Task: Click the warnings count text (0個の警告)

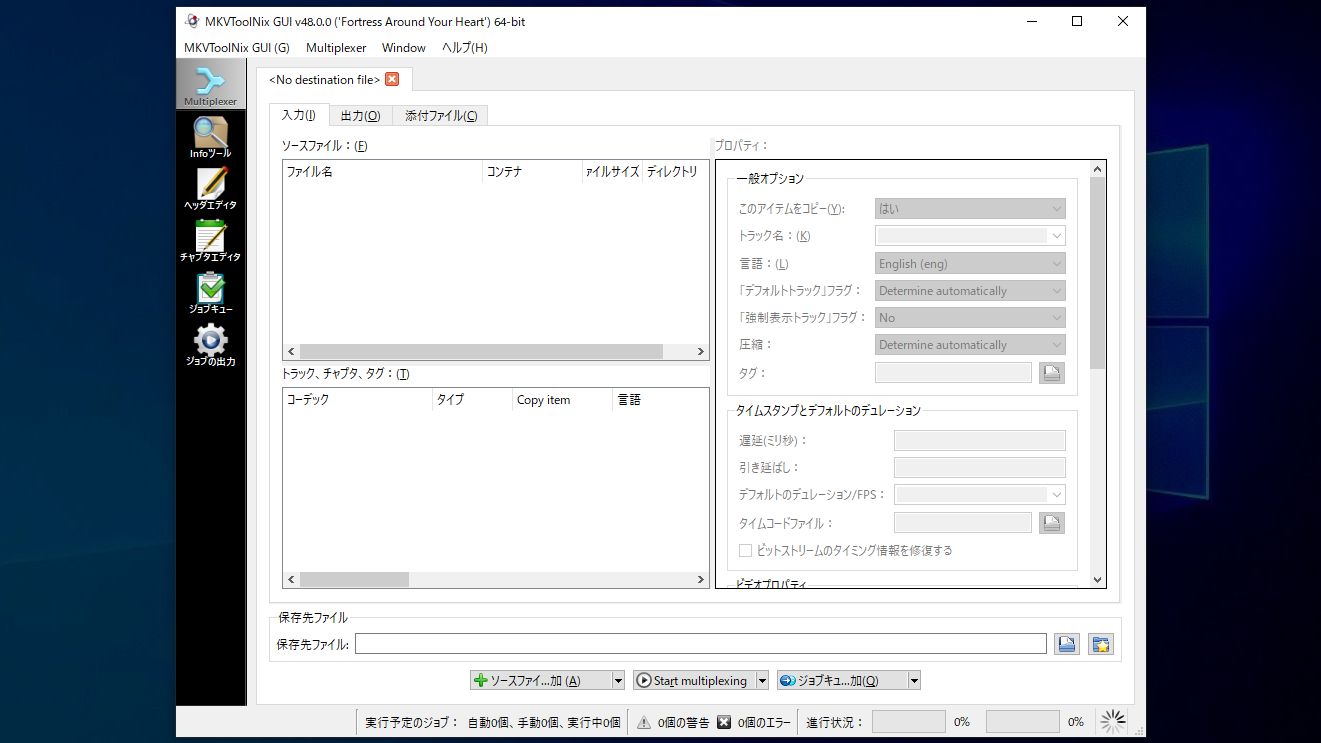Action: click(682, 722)
